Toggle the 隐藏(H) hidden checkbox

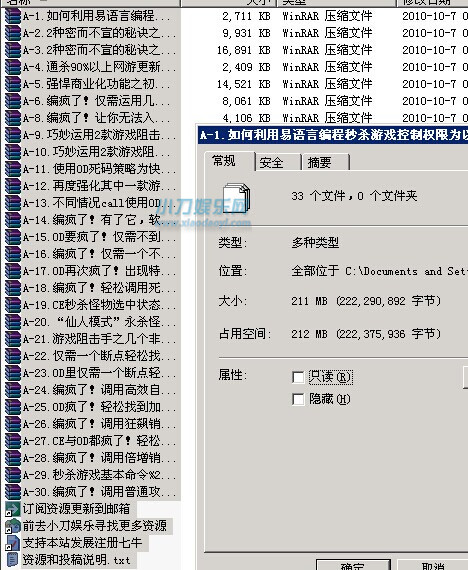click(298, 400)
